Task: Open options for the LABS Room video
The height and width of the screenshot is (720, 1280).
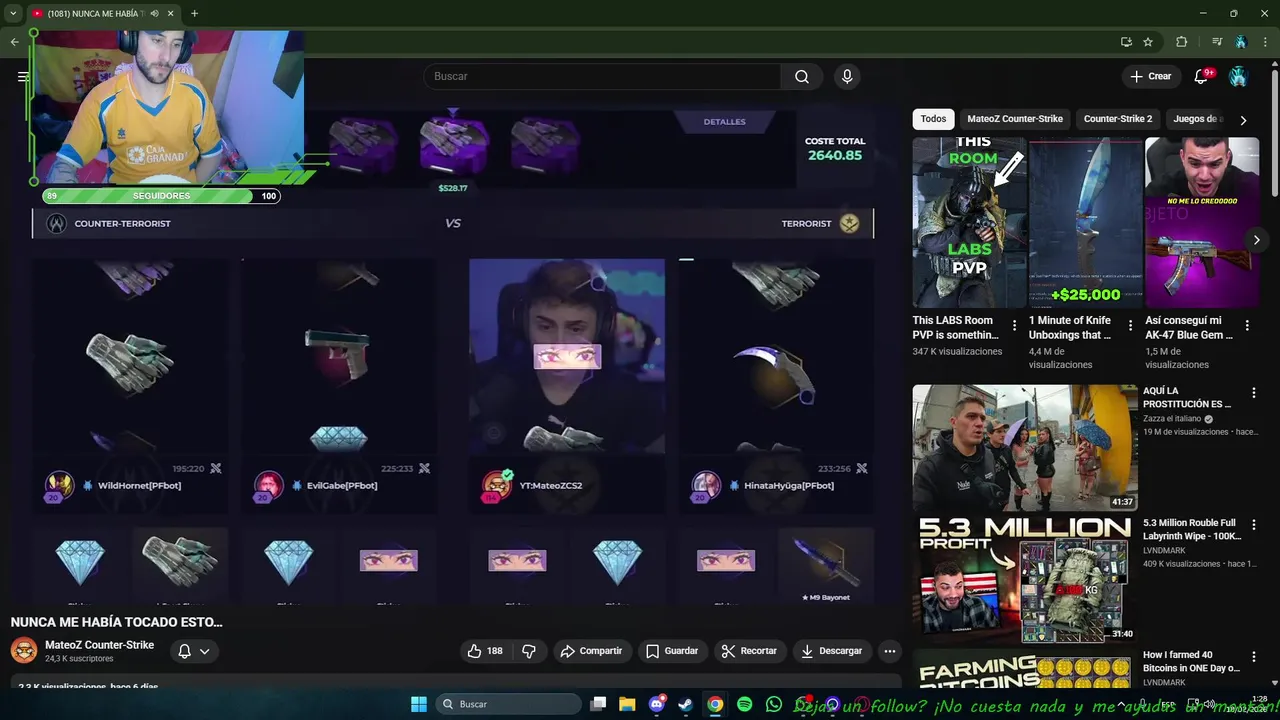Action: pos(1014,325)
